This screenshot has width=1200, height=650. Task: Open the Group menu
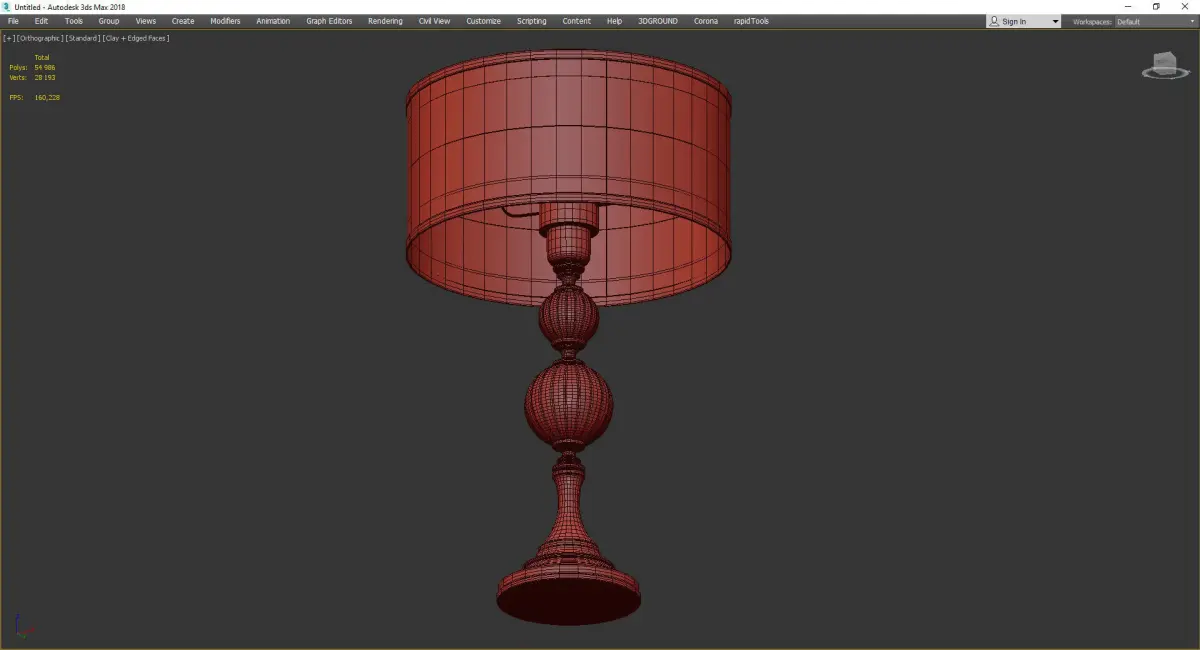click(109, 21)
